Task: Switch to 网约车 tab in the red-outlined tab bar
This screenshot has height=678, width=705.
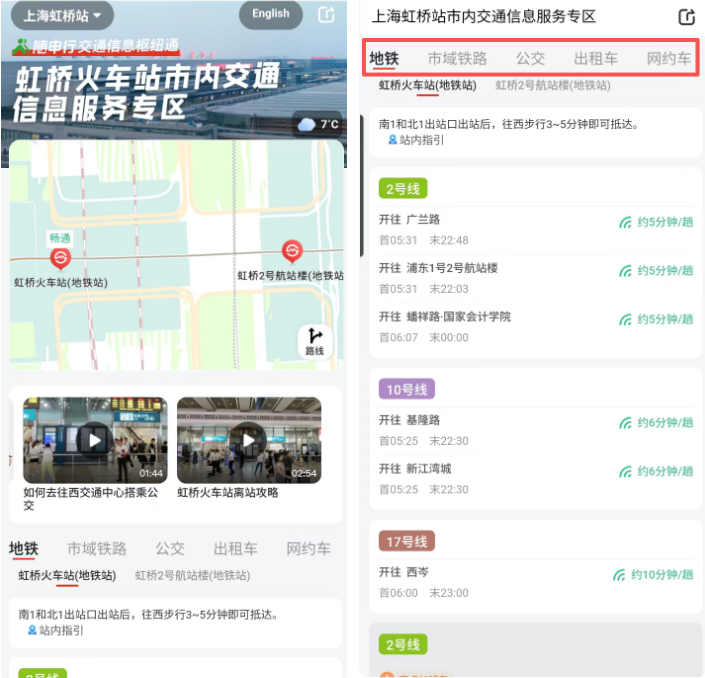Action: click(x=668, y=59)
